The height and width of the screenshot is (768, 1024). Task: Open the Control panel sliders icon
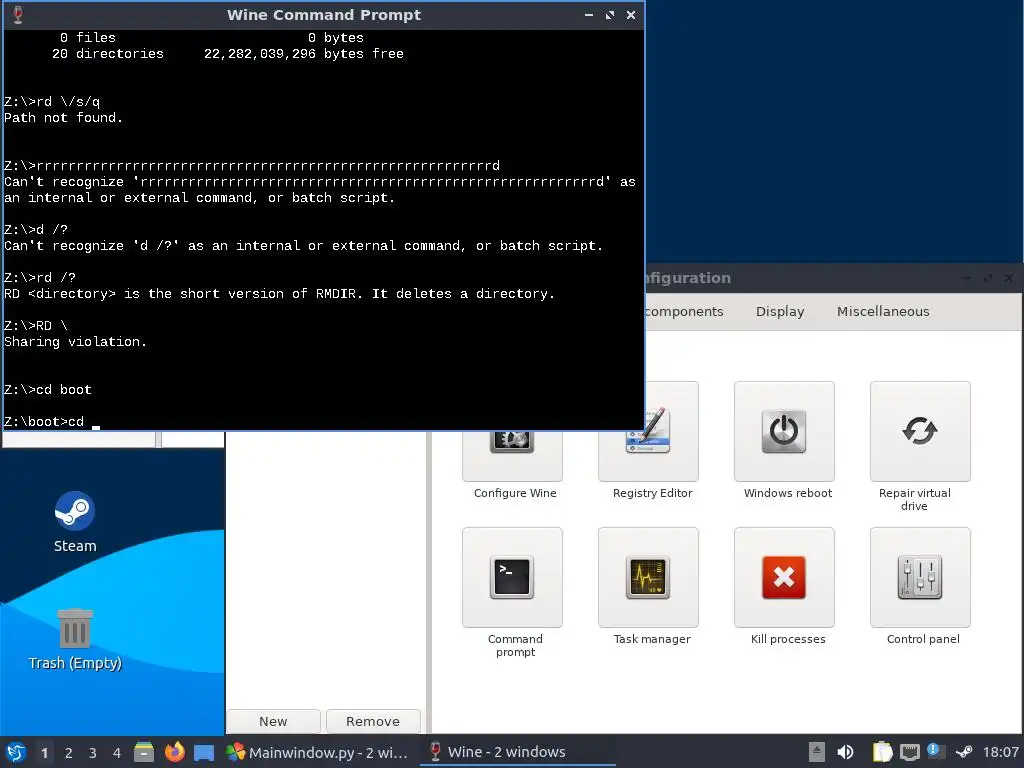[x=920, y=577]
